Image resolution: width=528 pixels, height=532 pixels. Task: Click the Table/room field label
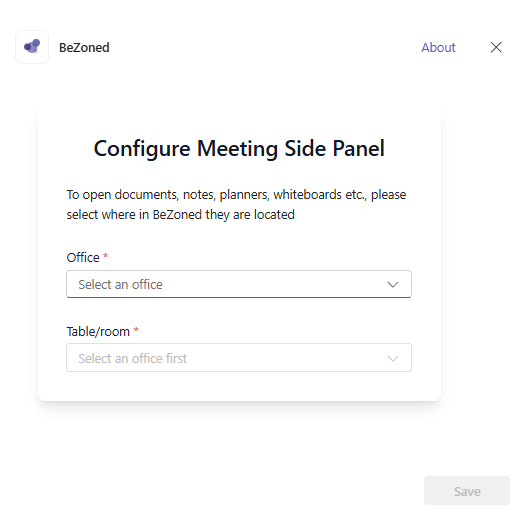(x=98, y=331)
